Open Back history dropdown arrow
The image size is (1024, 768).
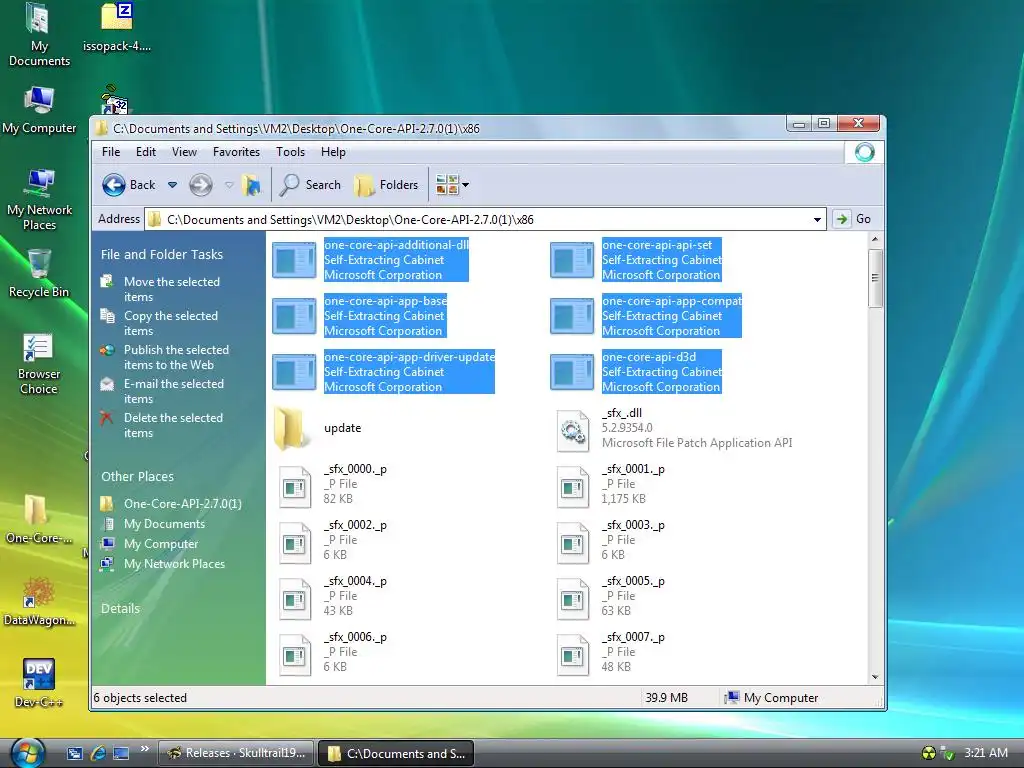click(172, 185)
